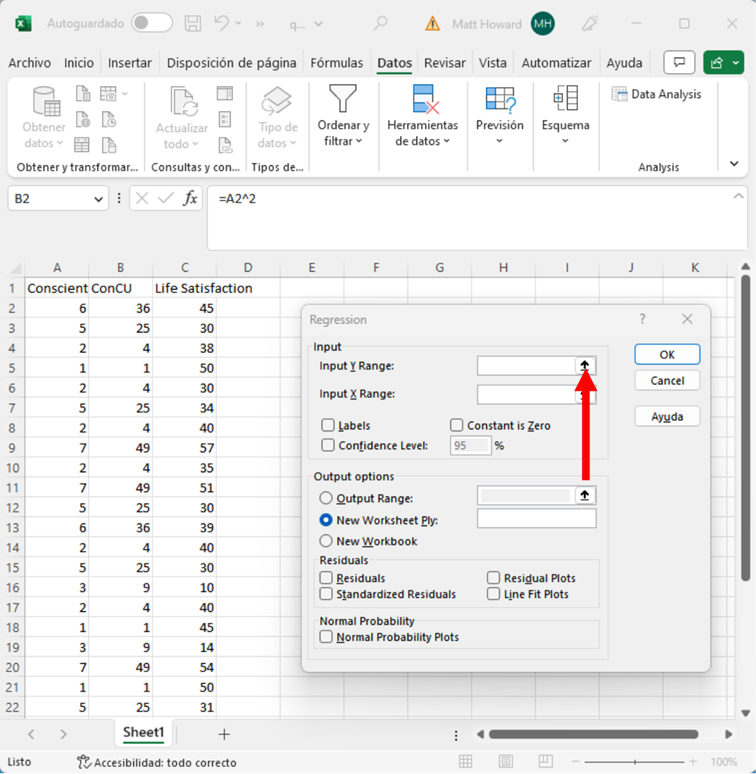Click Input Y Range collapse-dialog icon
The height and width of the screenshot is (774, 756).
[586, 366]
